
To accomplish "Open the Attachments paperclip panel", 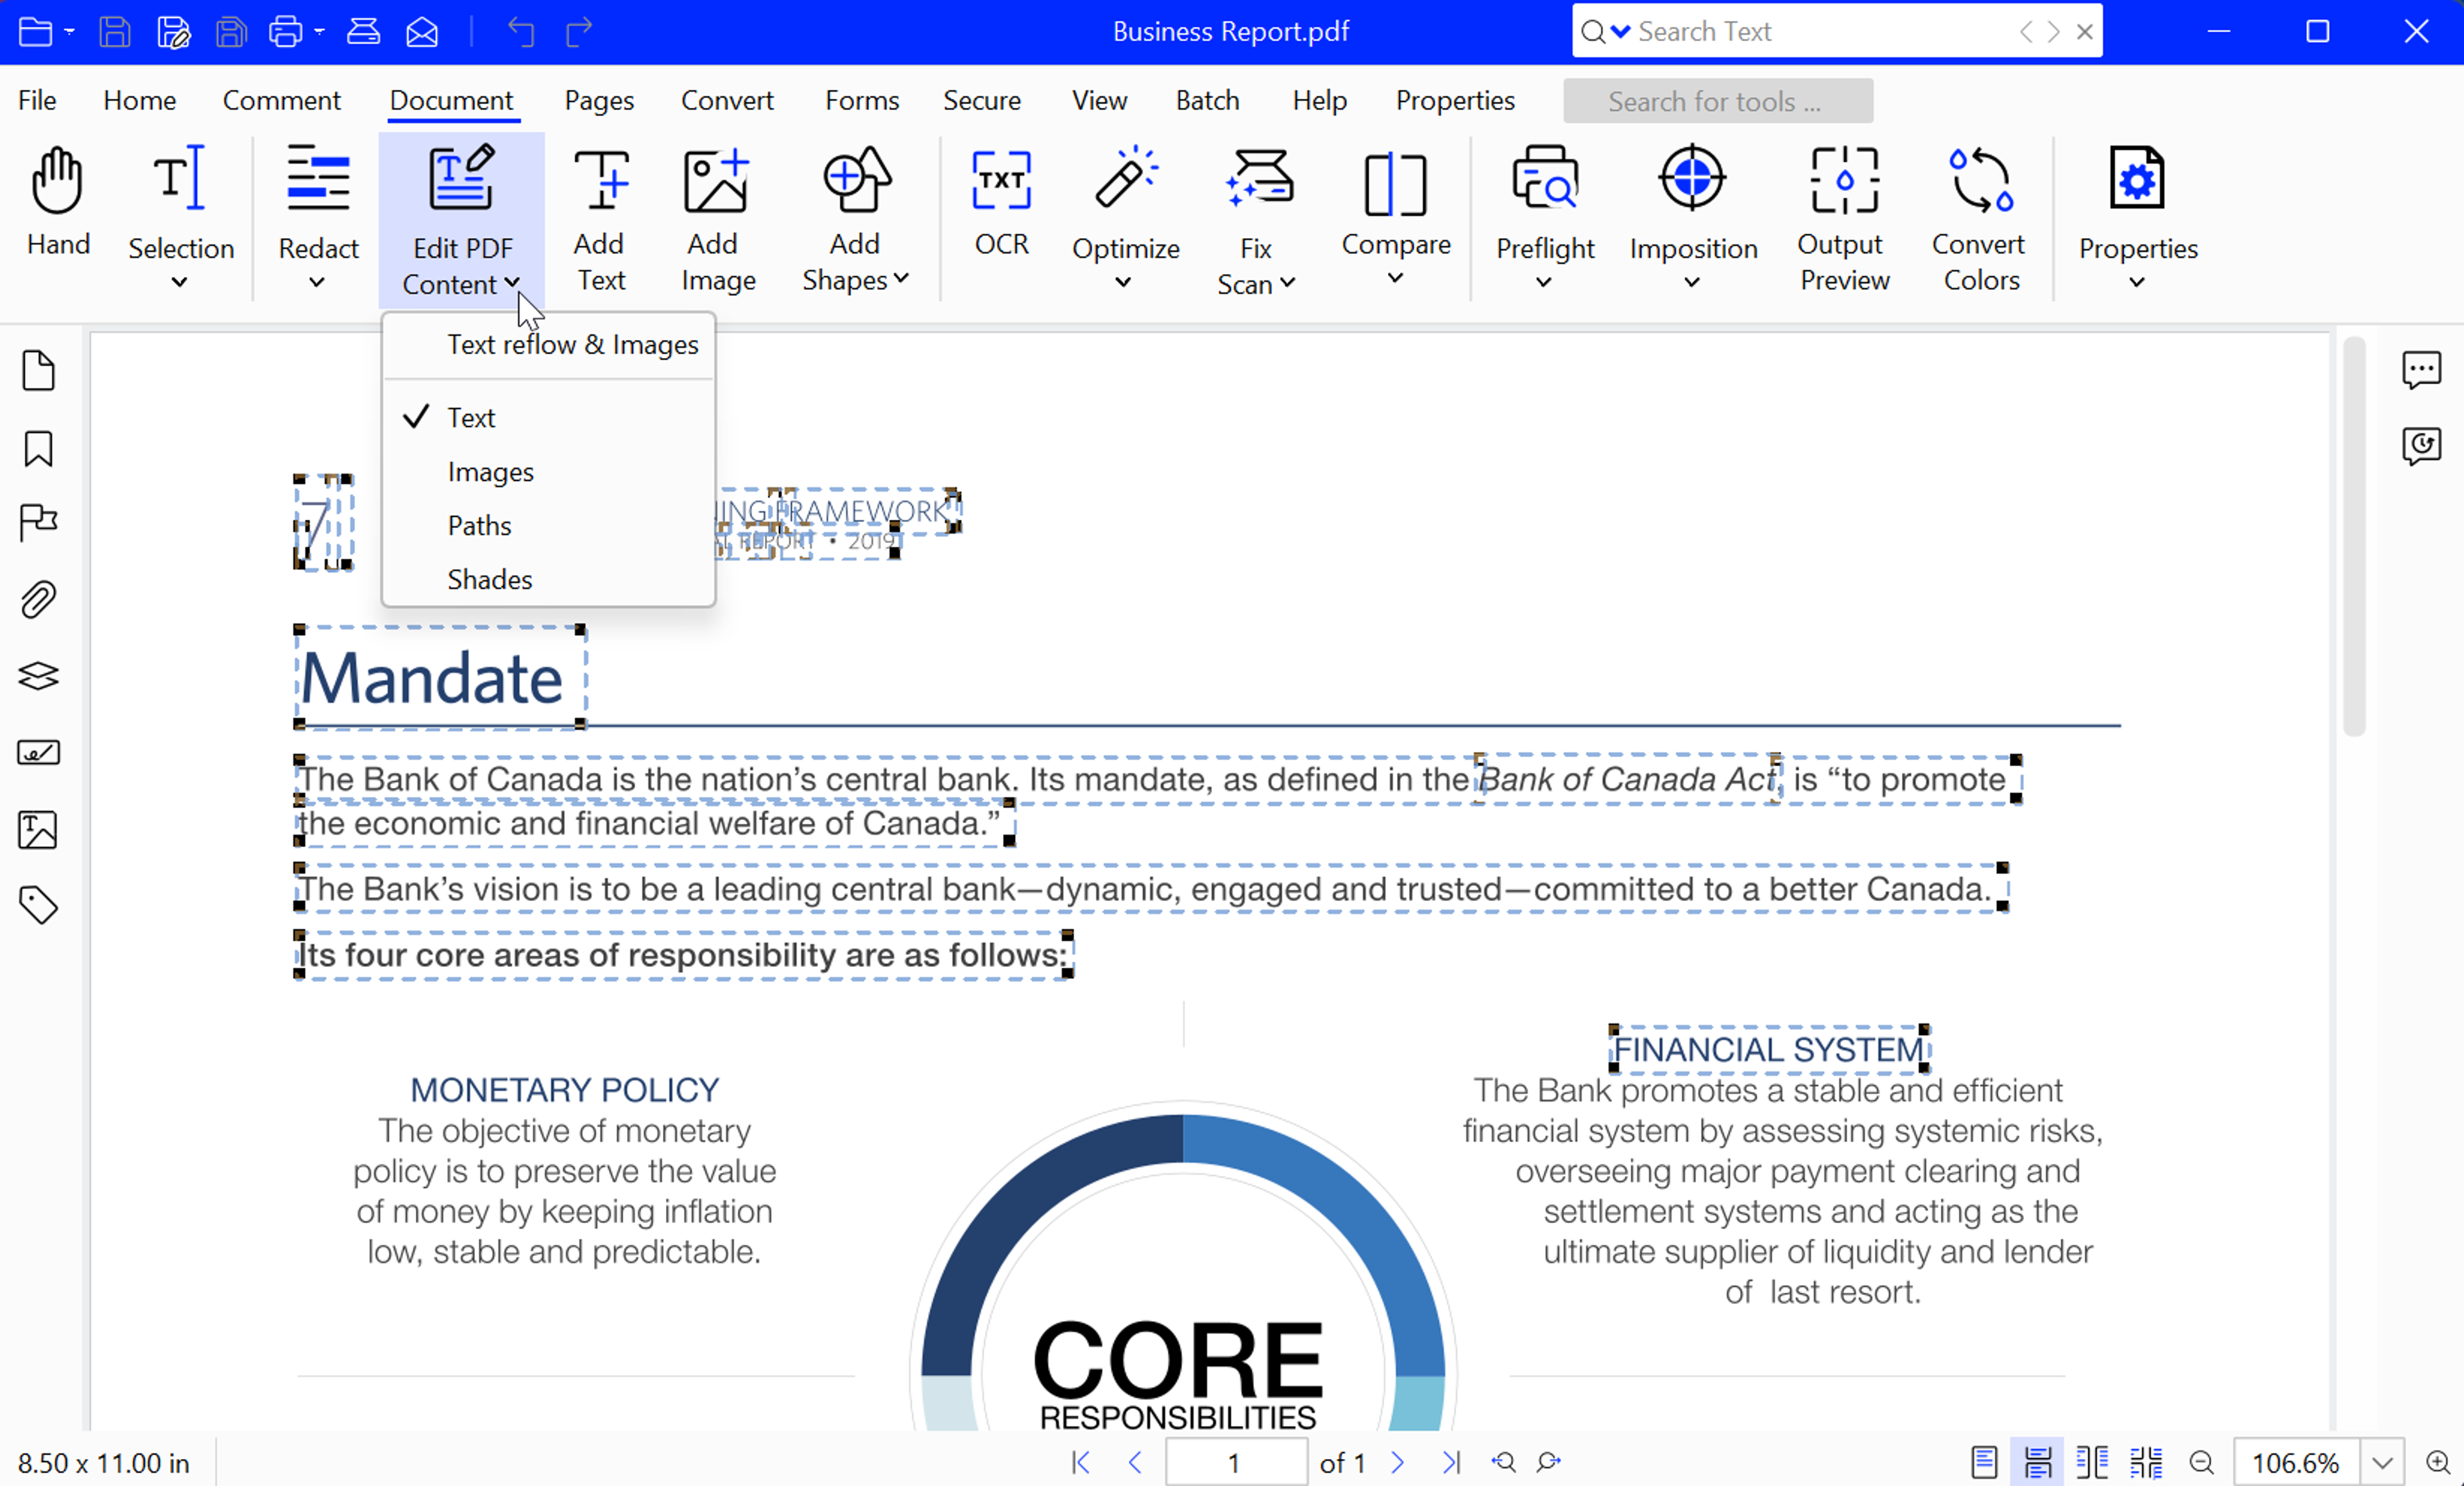I will (38, 600).
